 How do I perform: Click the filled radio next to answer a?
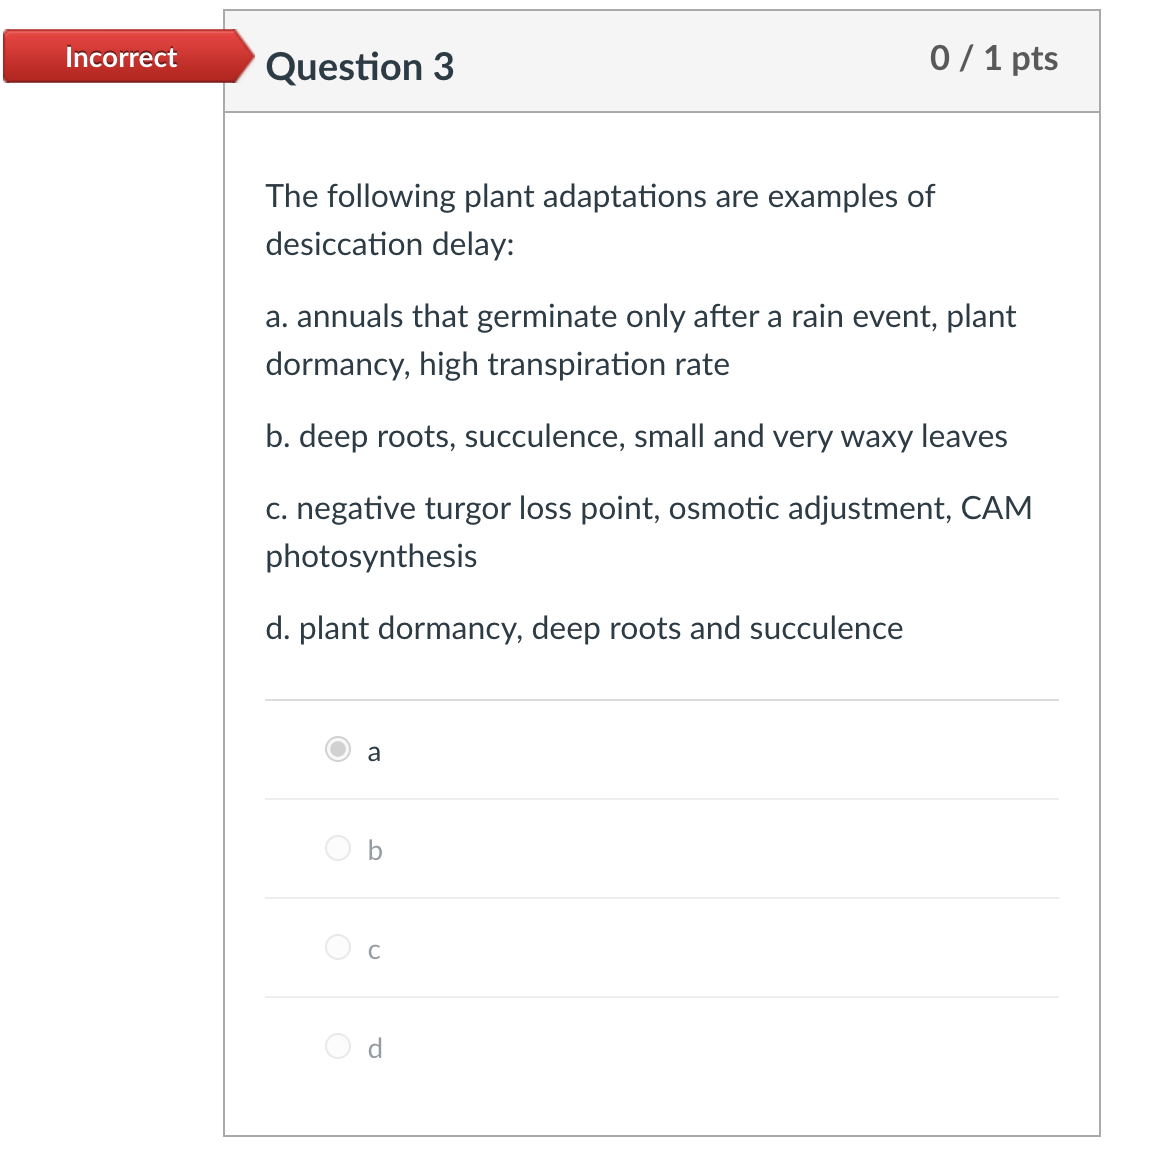[338, 750]
